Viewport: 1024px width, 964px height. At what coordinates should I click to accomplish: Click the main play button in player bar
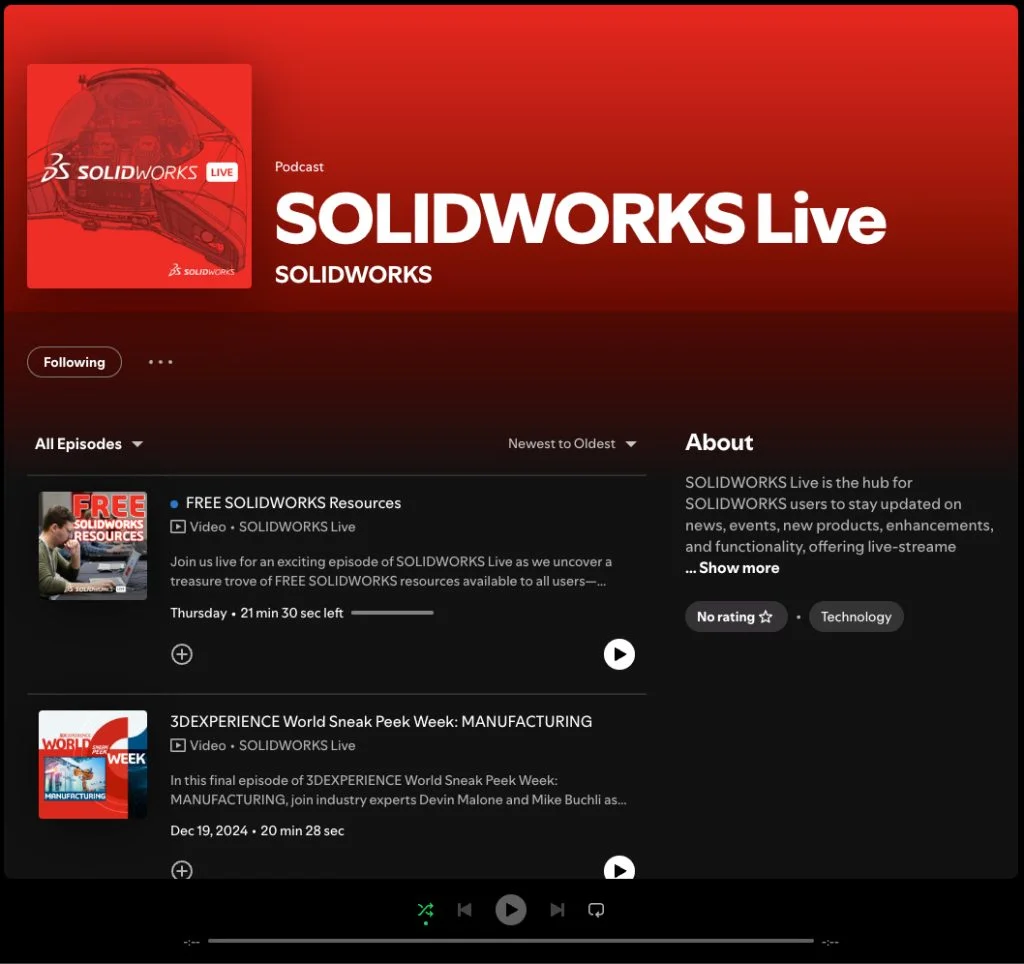(511, 909)
